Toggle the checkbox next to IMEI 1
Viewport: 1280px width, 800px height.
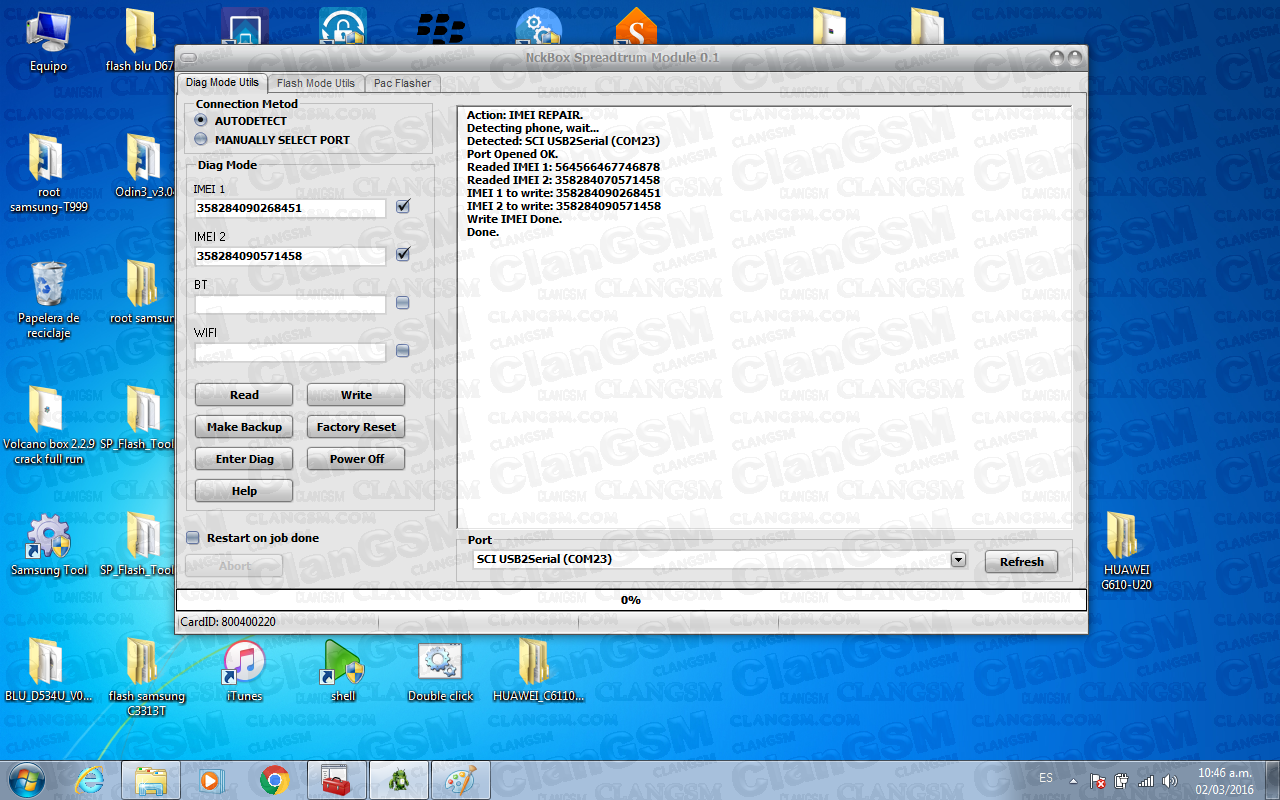coord(403,206)
